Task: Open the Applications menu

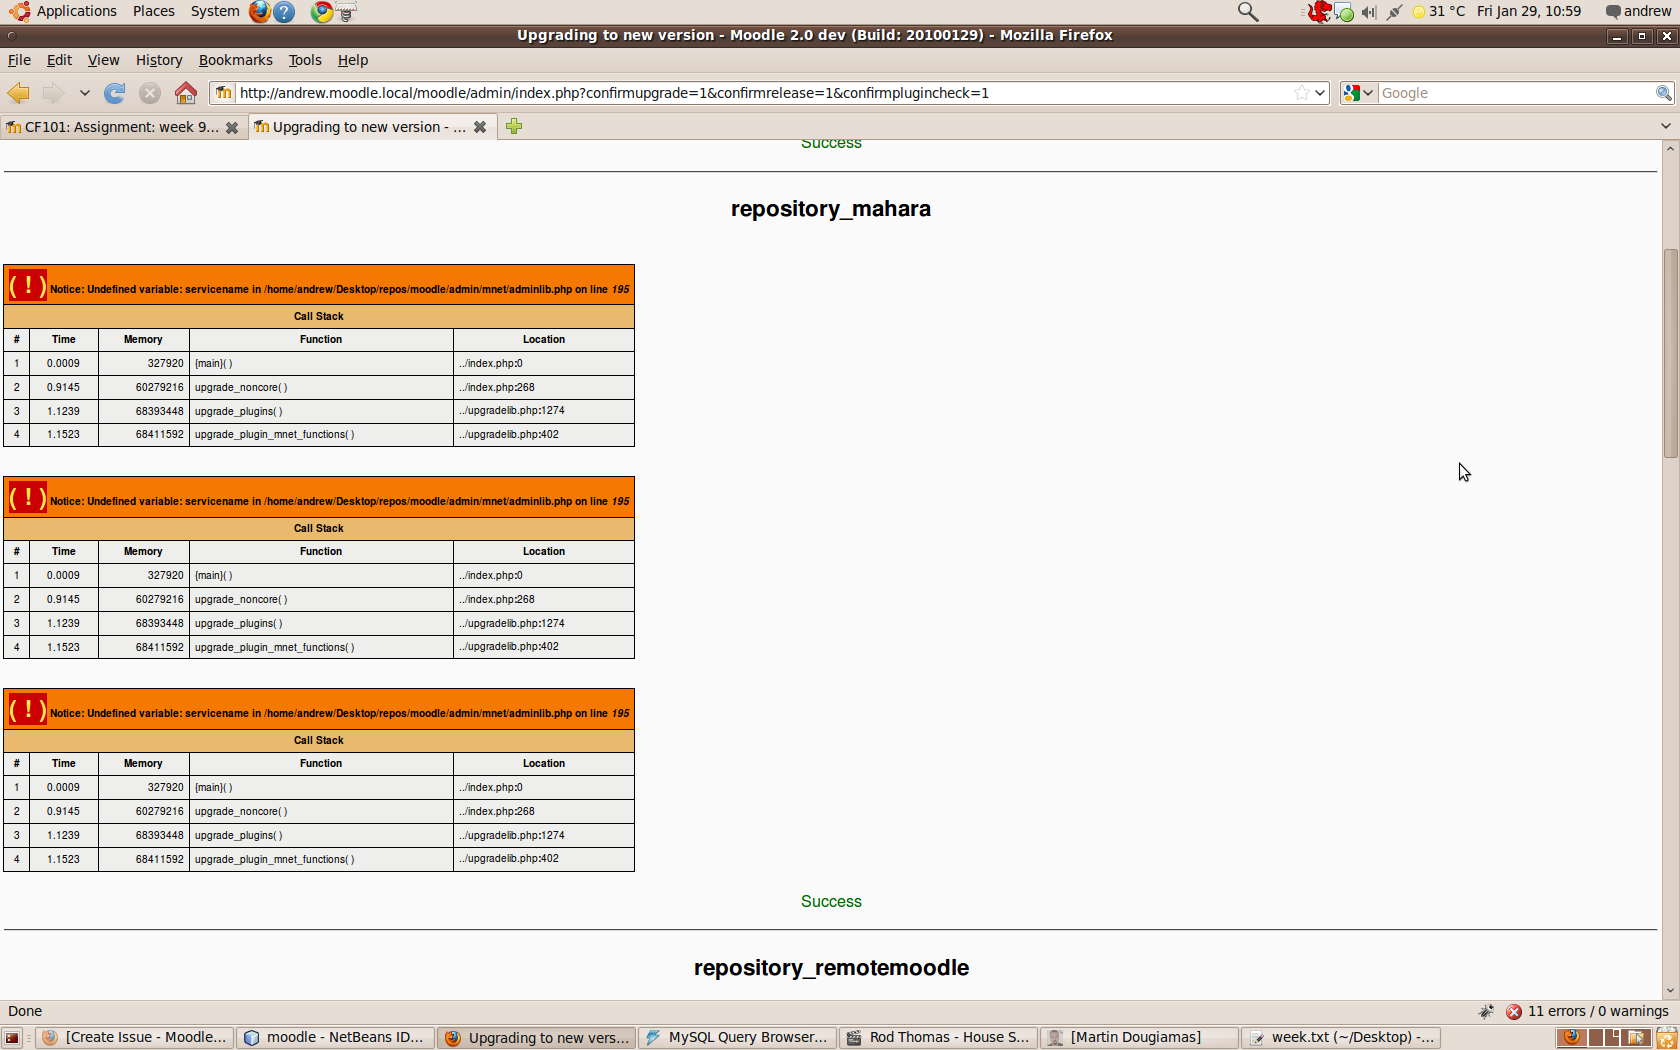Action: point(65,11)
